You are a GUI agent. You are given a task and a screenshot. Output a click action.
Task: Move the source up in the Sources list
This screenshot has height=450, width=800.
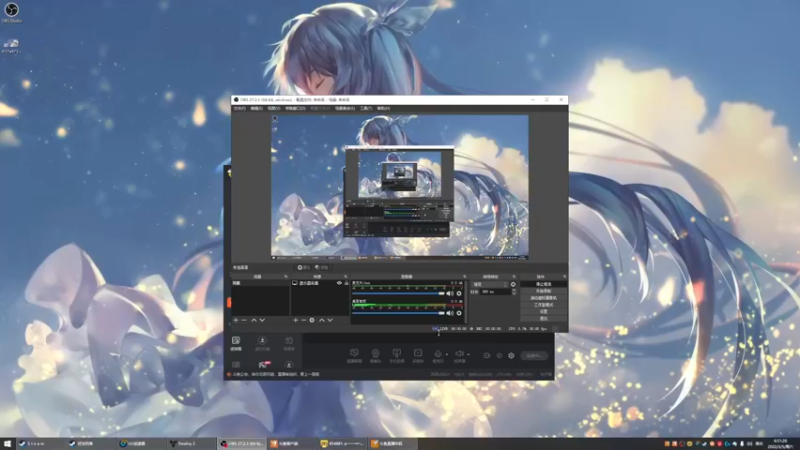click(x=321, y=320)
